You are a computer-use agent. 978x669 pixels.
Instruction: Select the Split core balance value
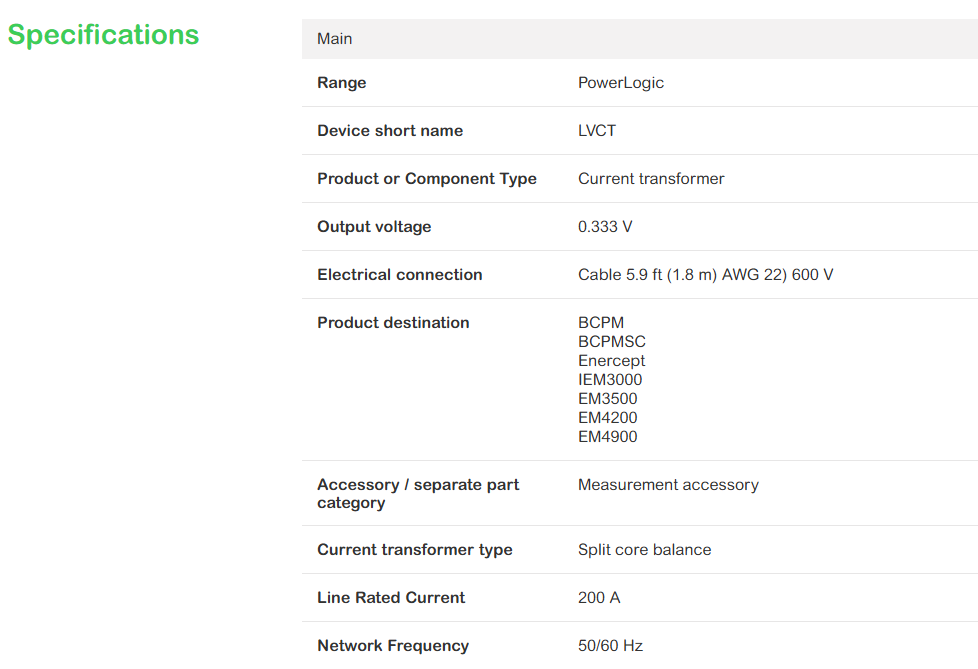[x=644, y=550]
